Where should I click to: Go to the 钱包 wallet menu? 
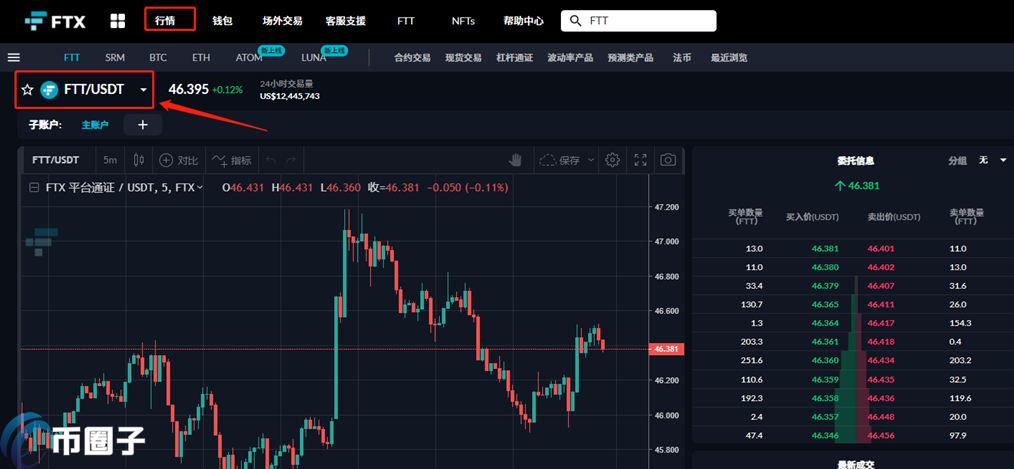(x=222, y=20)
